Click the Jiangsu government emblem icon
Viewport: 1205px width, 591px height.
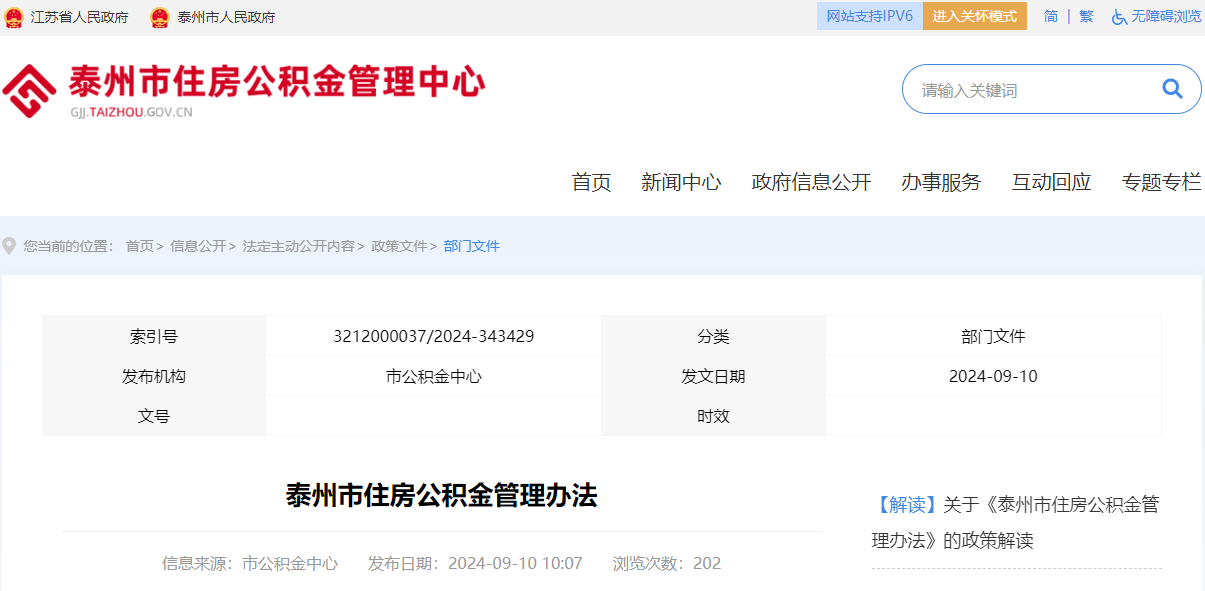[x=14, y=17]
